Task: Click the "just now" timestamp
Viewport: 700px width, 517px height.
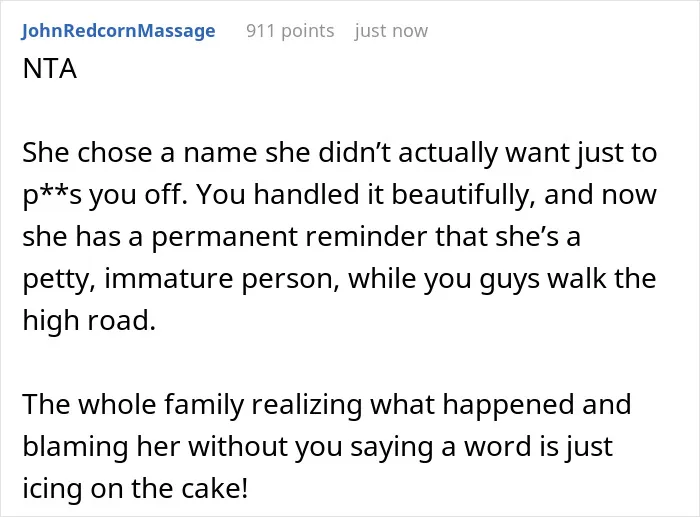Action: click(x=391, y=31)
